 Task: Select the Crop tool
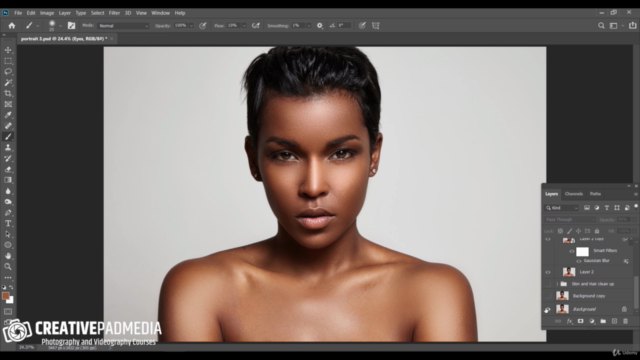point(8,93)
